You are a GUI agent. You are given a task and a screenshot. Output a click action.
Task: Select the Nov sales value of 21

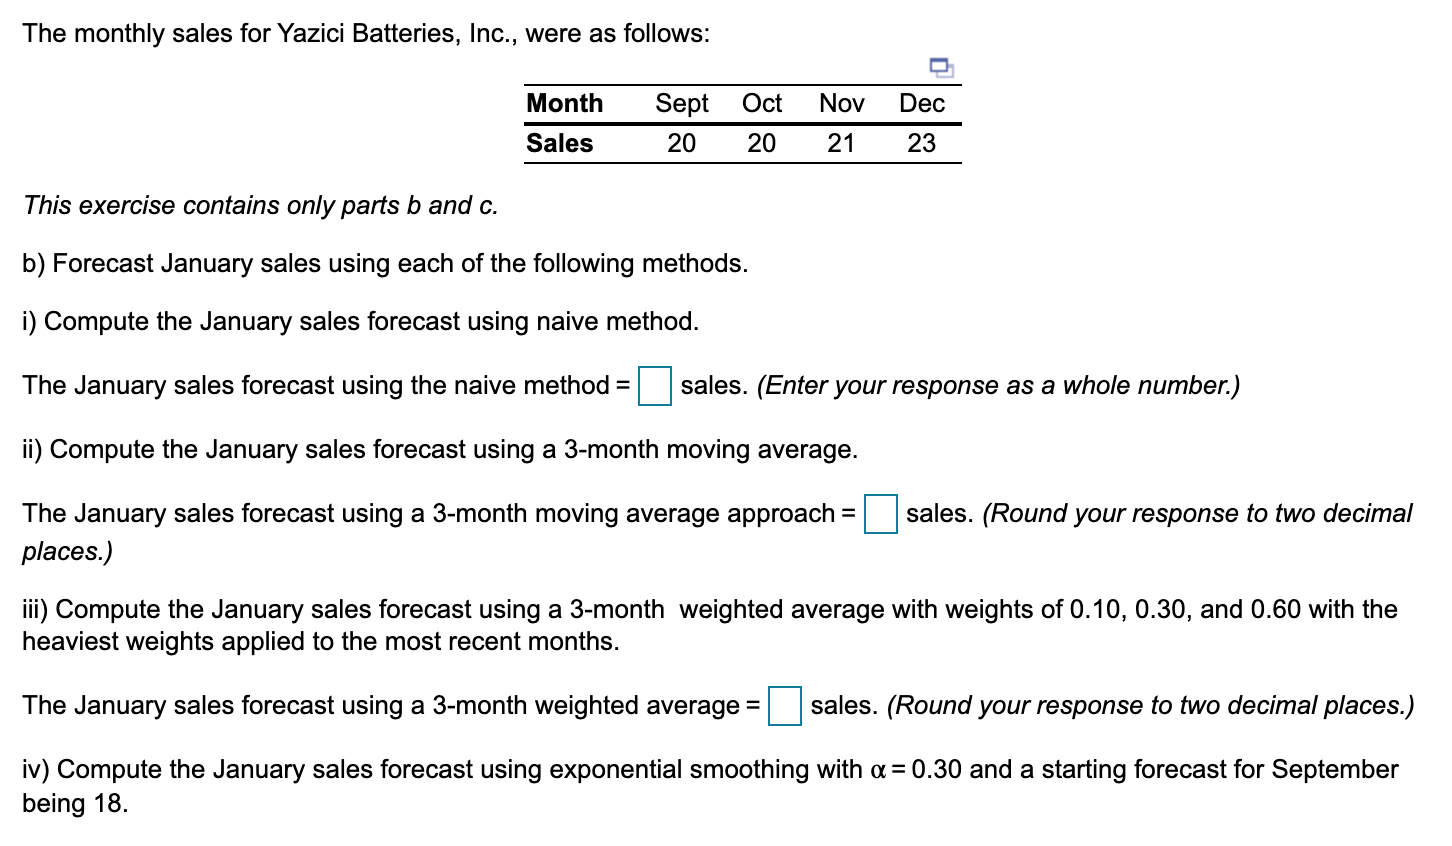(x=841, y=143)
